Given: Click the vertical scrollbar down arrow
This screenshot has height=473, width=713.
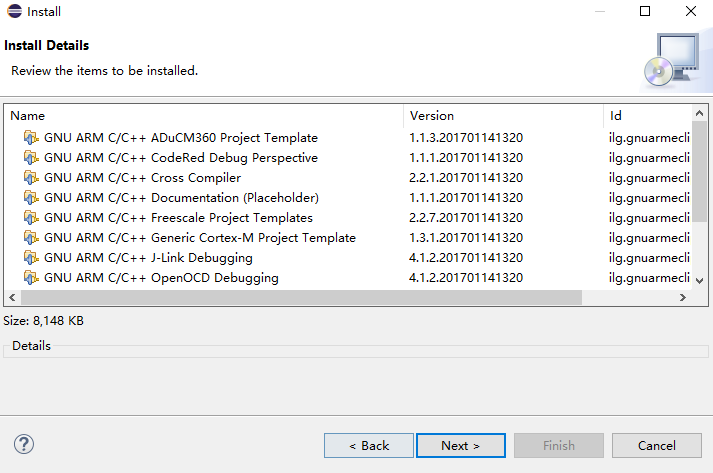Looking at the screenshot, I should [700, 281].
